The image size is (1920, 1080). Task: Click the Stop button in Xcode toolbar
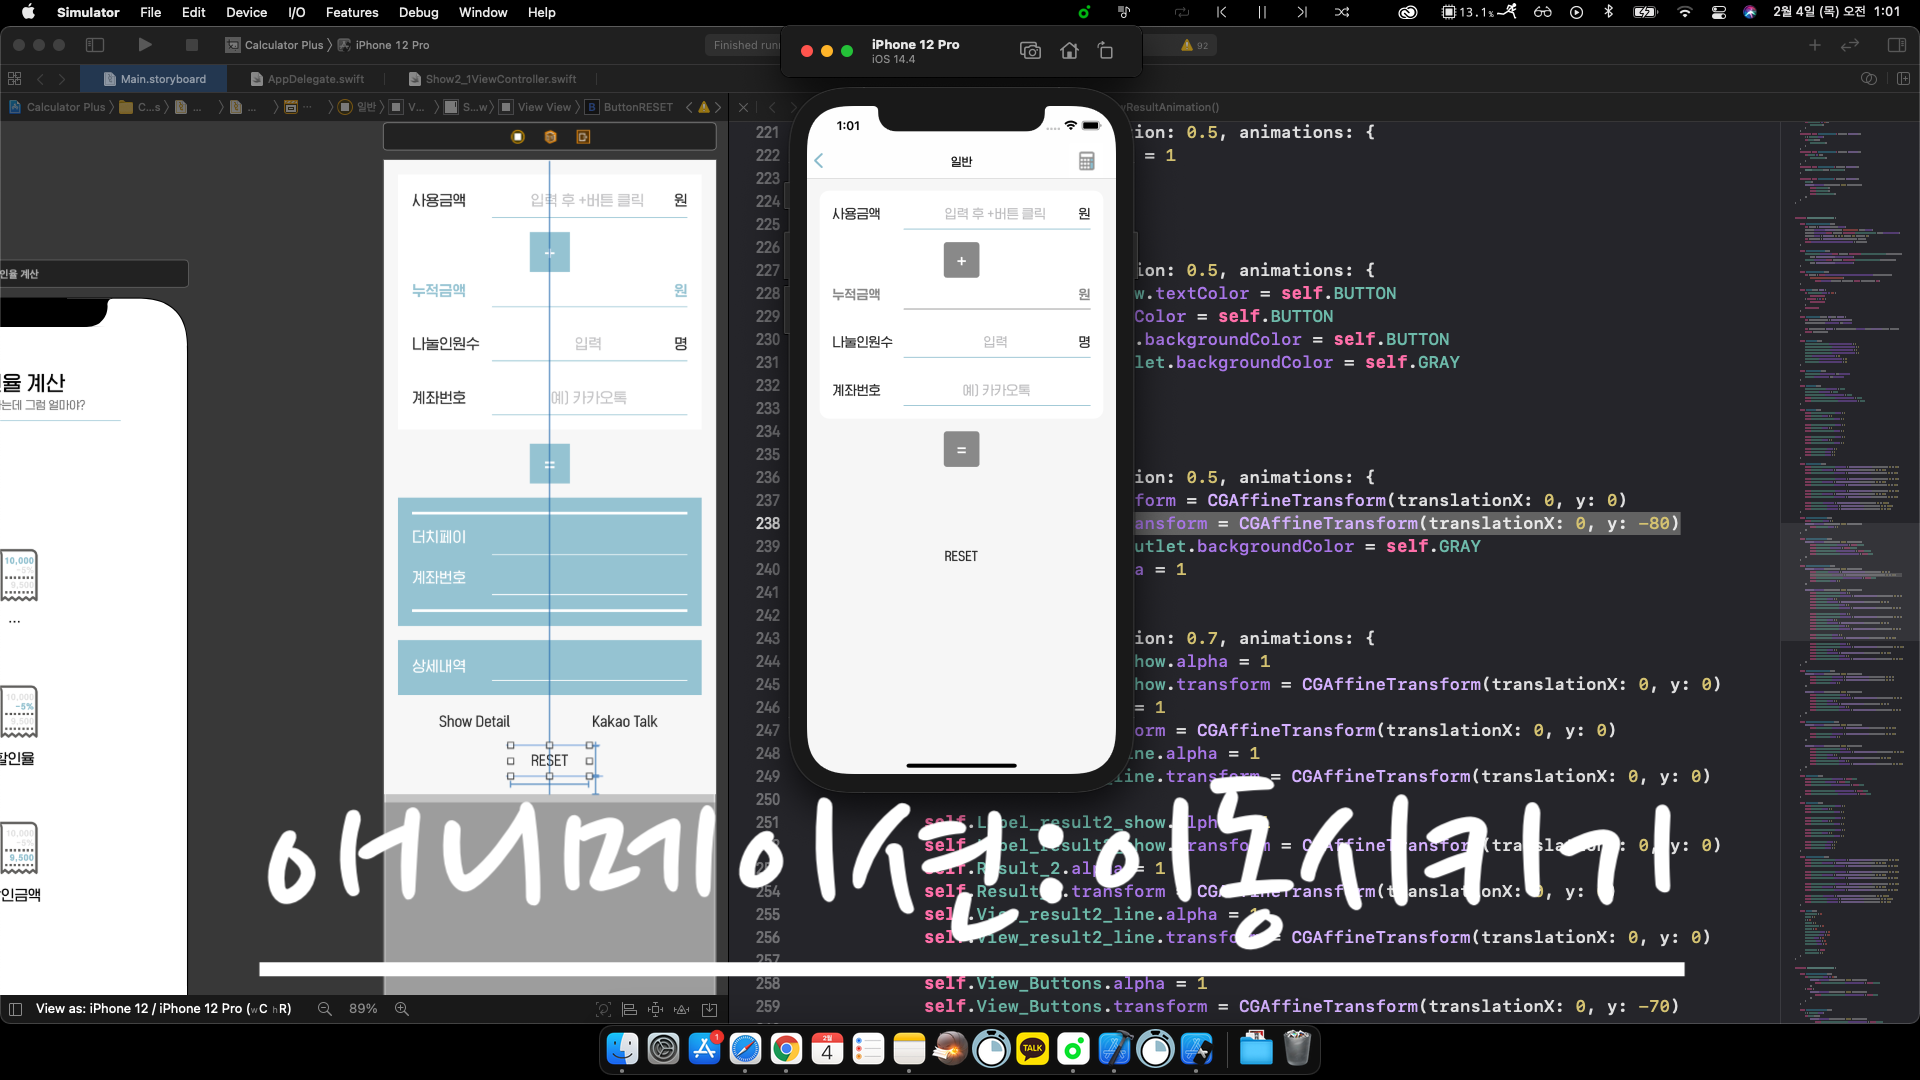192,45
